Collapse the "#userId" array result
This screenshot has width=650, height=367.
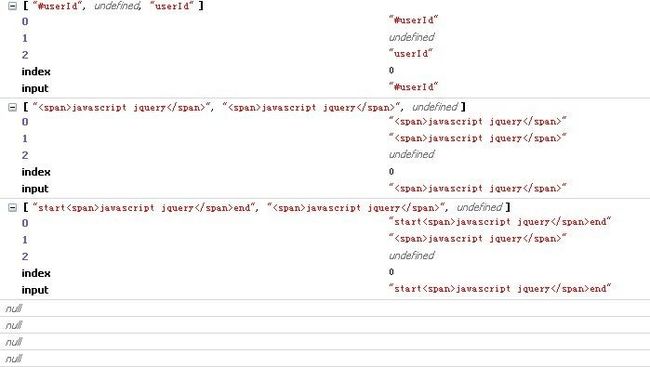[x=12, y=6]
